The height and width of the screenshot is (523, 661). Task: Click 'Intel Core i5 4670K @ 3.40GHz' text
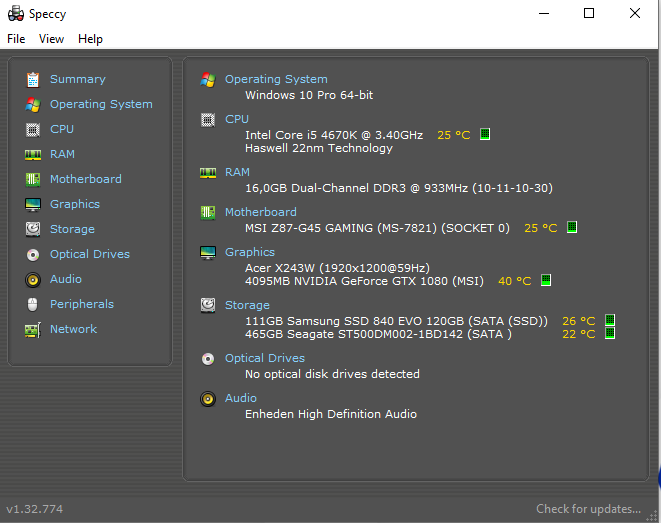point(334,135)
